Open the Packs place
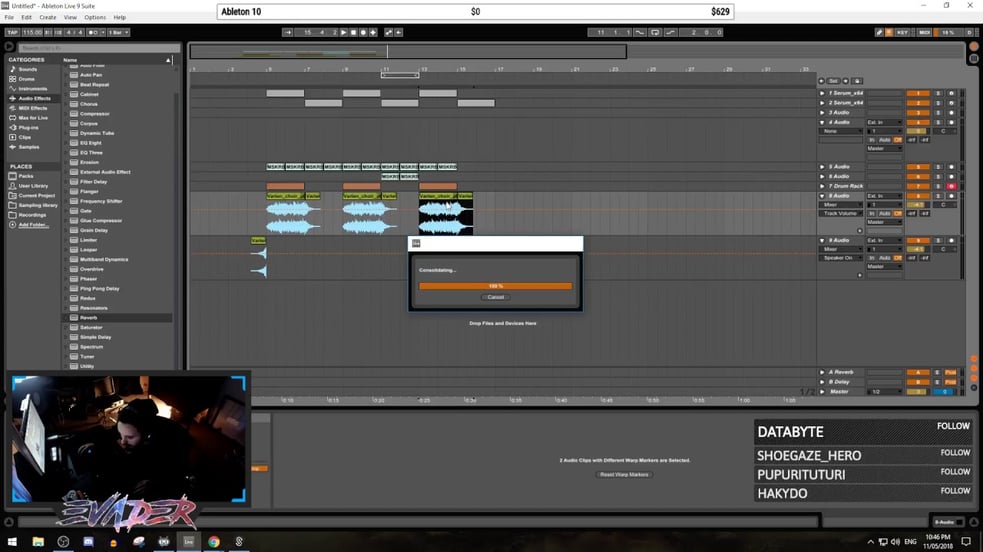 (x=26, y=176)
